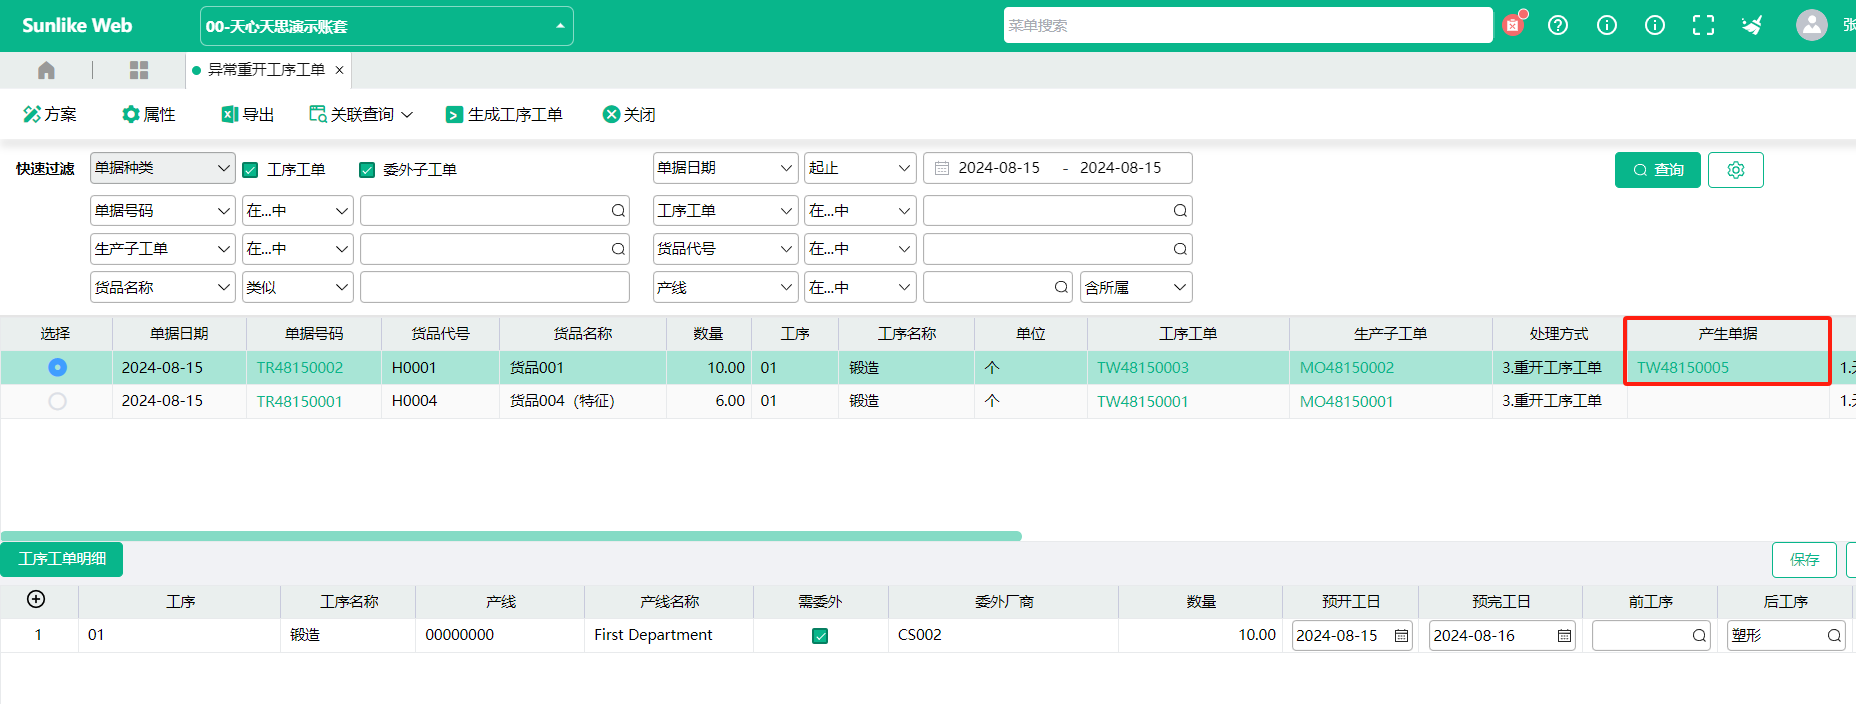Open the 起止 range dropdown
This screenshot has height=704, width=1856.
coord(860,168)
